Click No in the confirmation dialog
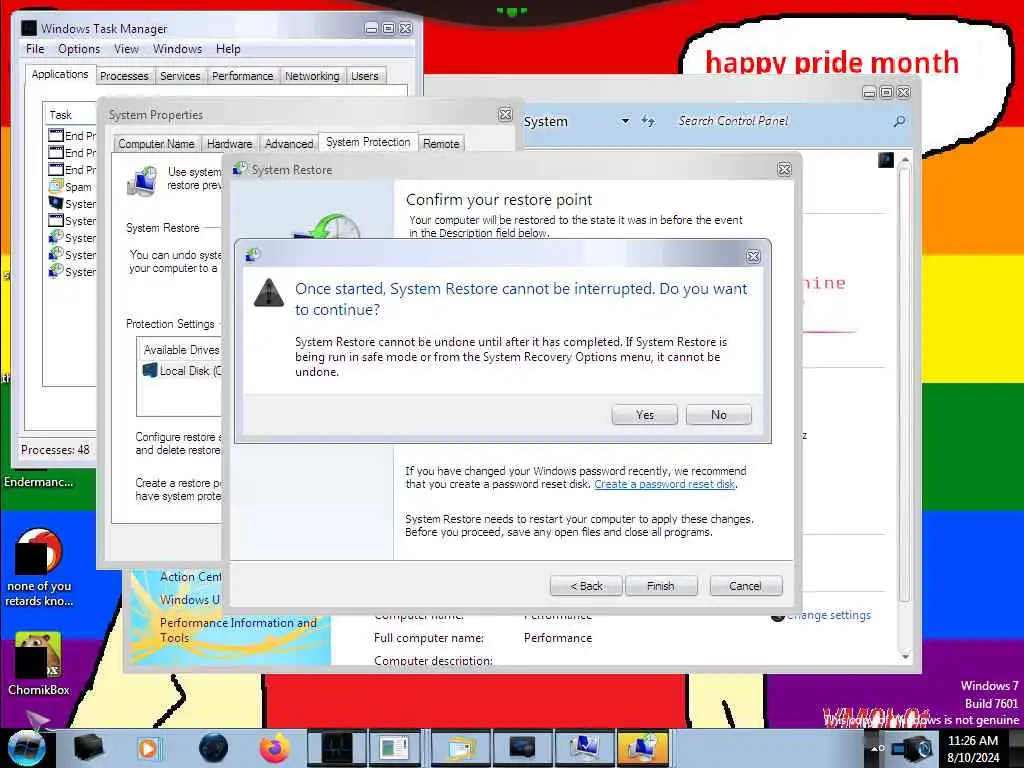 718,415
